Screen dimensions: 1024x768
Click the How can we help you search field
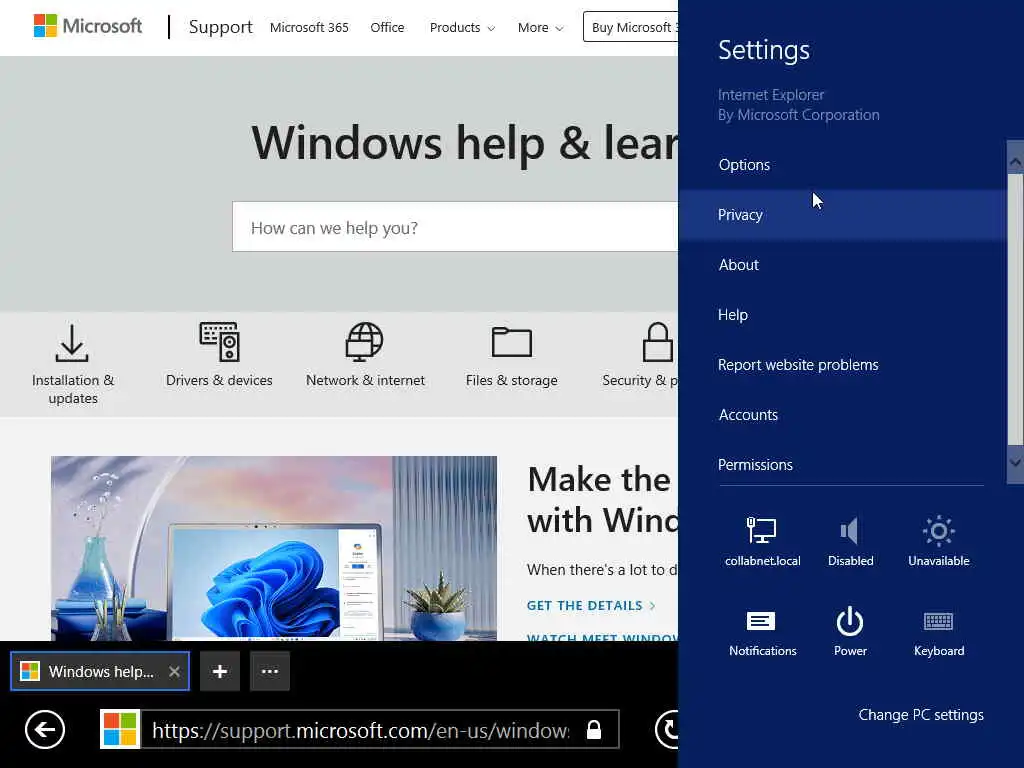click(455, 227)
